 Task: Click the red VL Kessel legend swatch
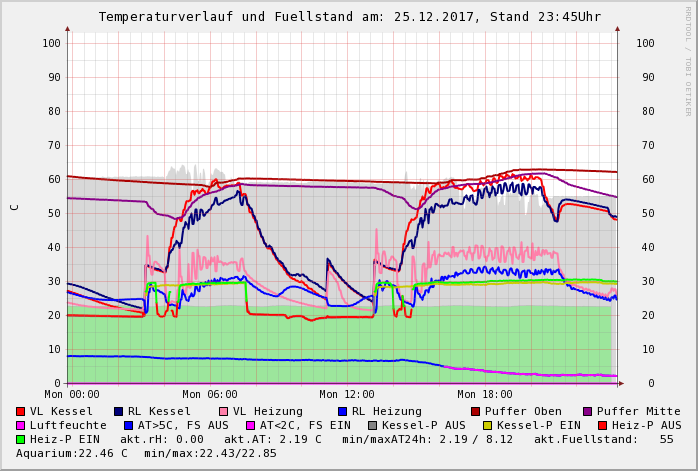point(21,411)
